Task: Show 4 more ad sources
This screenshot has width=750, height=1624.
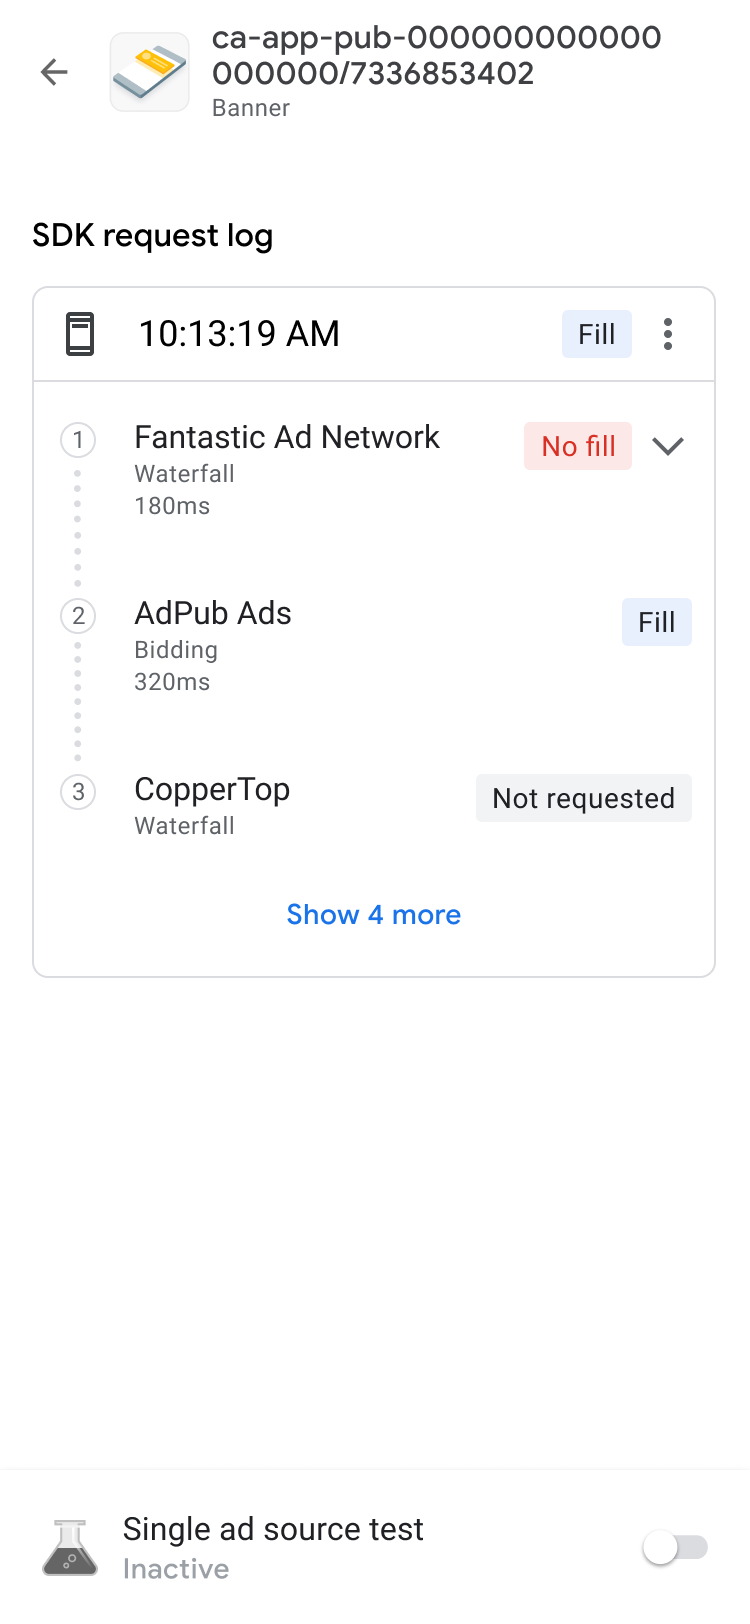Action: 374,915
